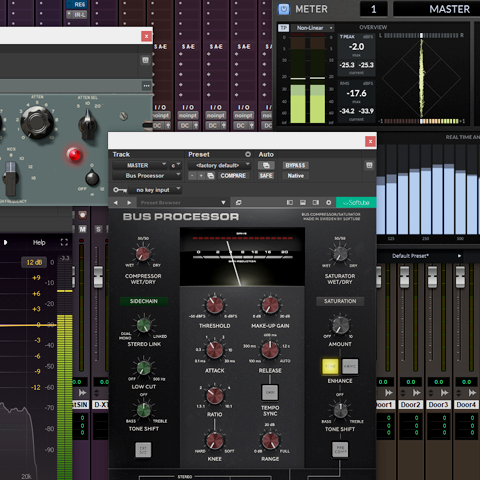Image resolution: width=480 pixels, height=480 pixels.
Task: Click target icon in the EQ plugin window
Action: pos(145,60)
